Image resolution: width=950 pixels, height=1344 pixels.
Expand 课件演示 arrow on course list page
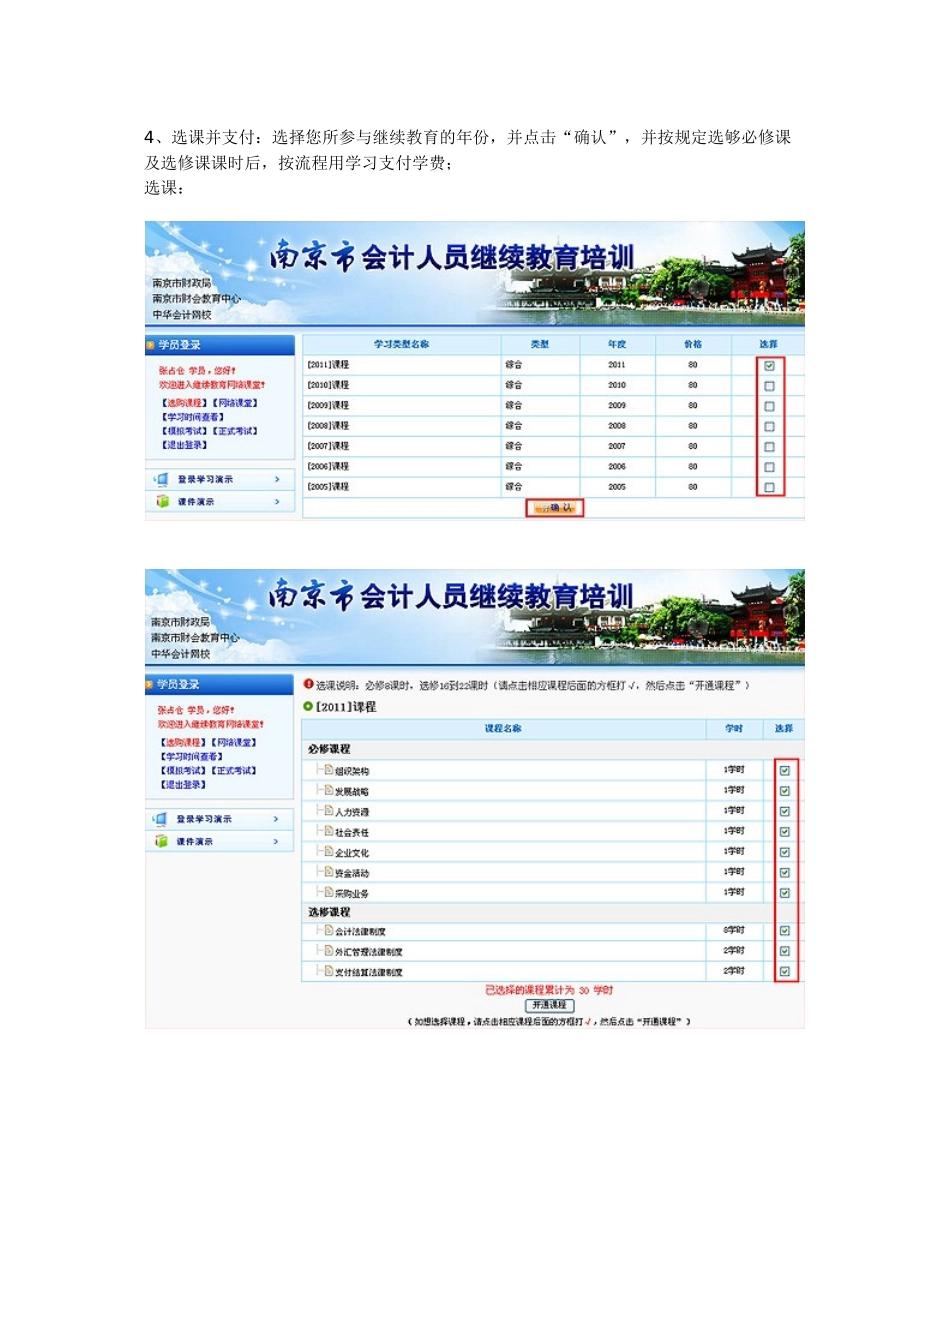point(276,841)
